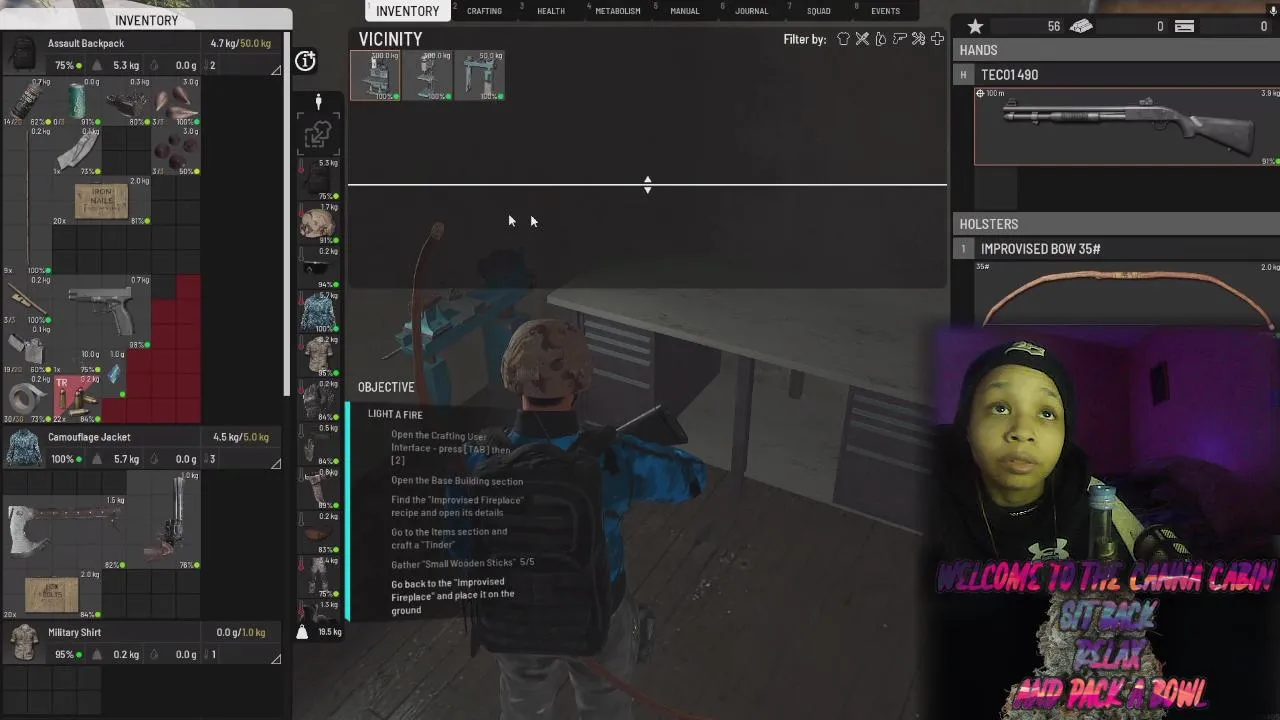Select the first workbench in Vicinity
Image resolution: width=1280 pixels, height=720 pixels.
coord(376,76)
